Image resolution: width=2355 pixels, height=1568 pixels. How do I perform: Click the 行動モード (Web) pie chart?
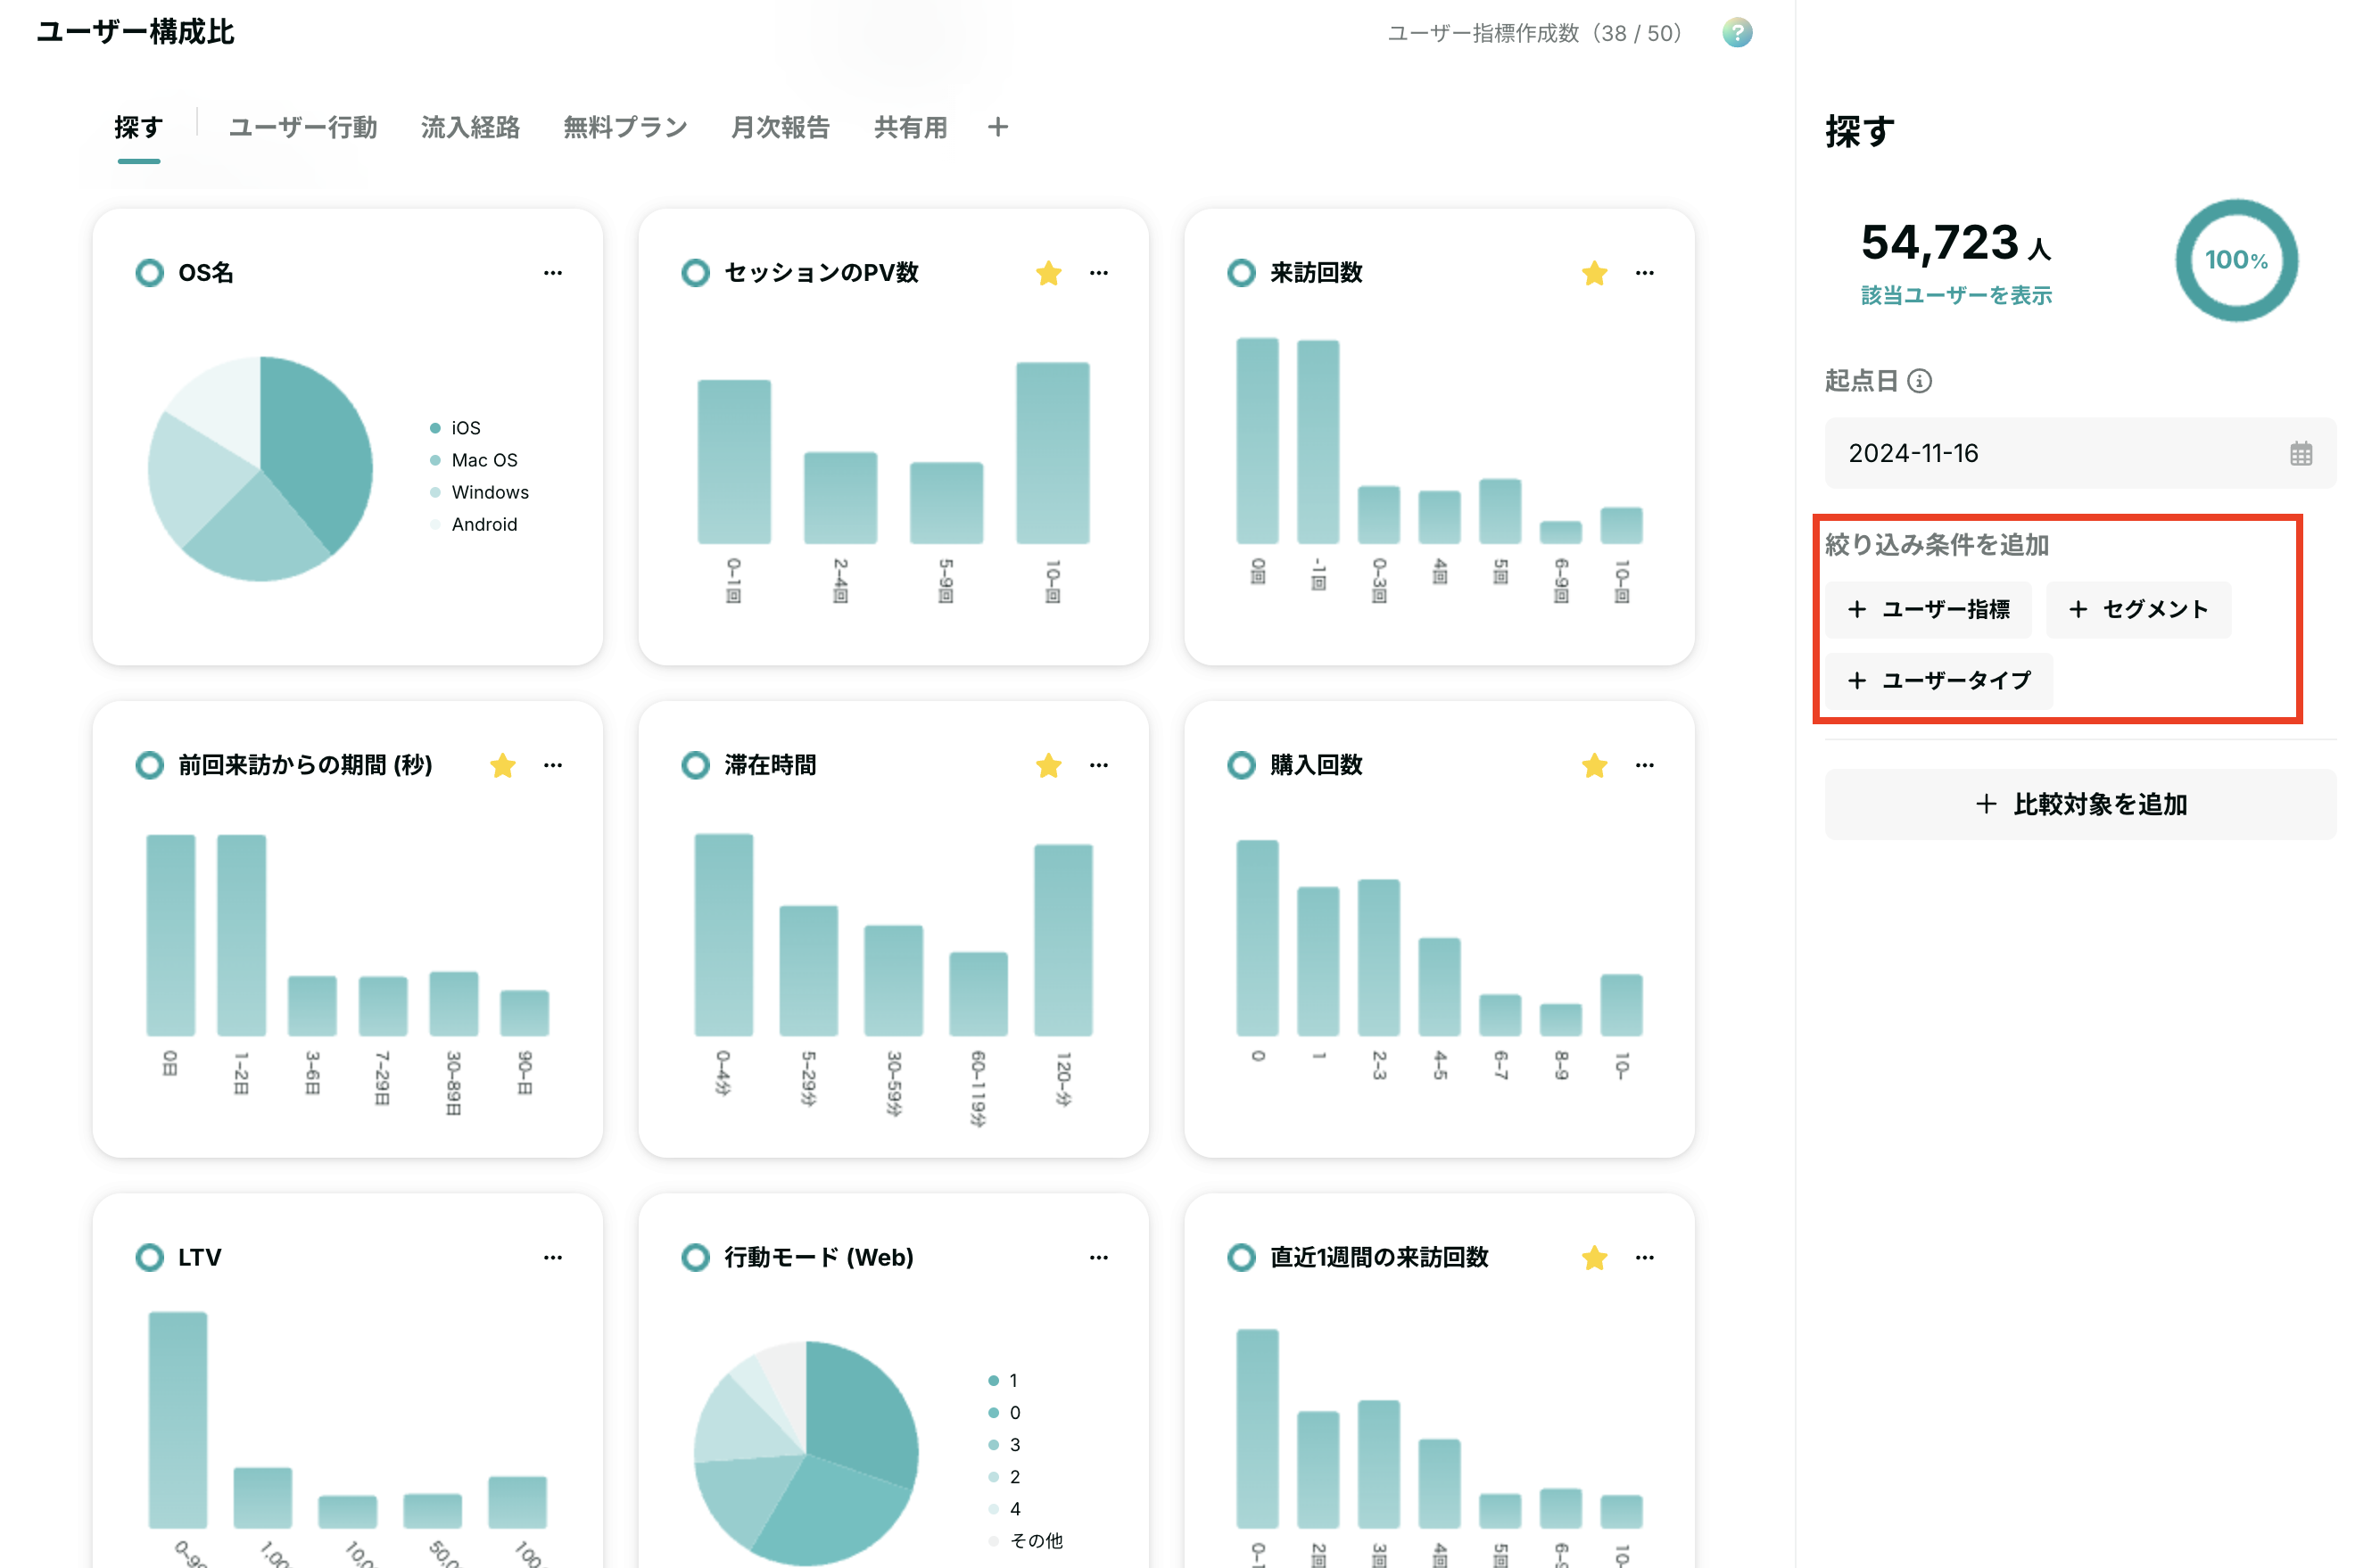806,1453
